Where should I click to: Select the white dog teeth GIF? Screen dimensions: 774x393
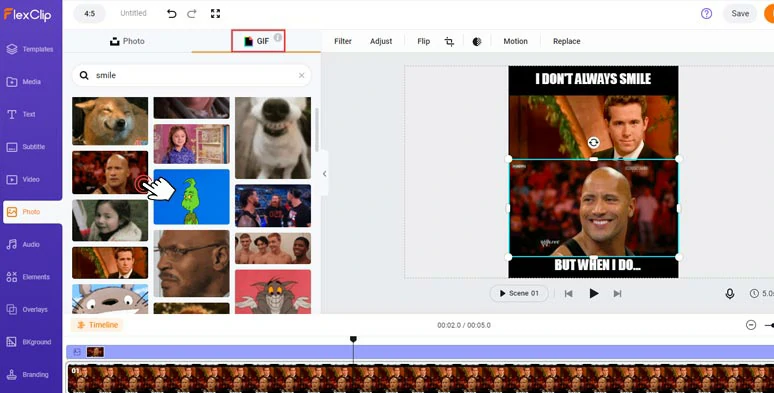point(273,138)
